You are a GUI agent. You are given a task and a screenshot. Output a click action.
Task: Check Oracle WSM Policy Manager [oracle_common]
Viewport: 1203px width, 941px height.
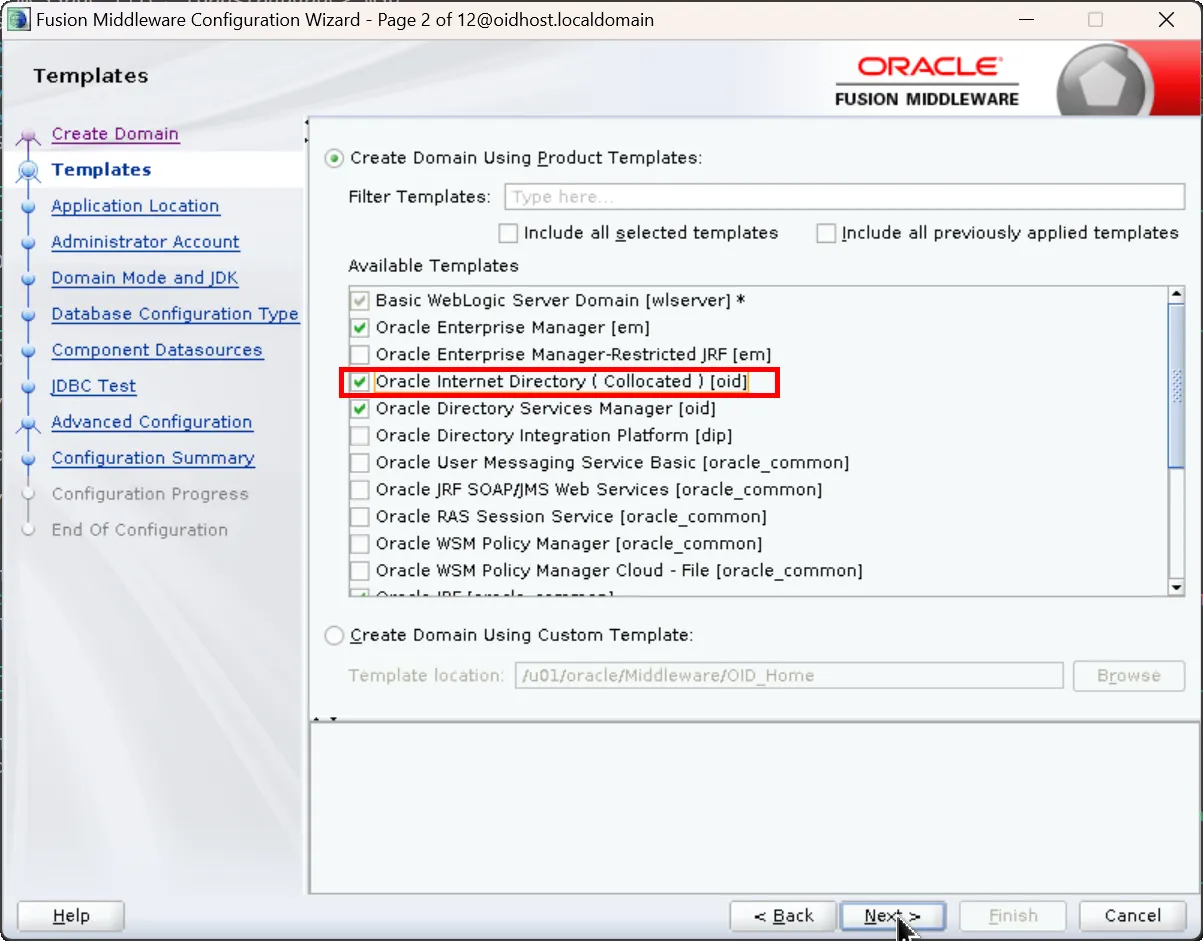click(360, 544)
